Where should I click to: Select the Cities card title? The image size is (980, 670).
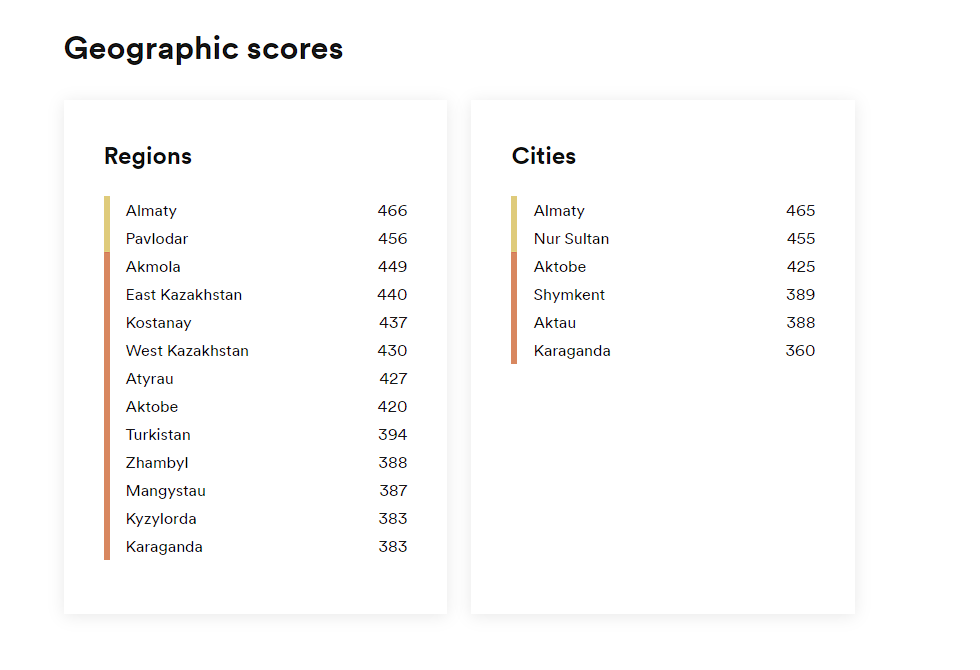(x=544, y=156)
